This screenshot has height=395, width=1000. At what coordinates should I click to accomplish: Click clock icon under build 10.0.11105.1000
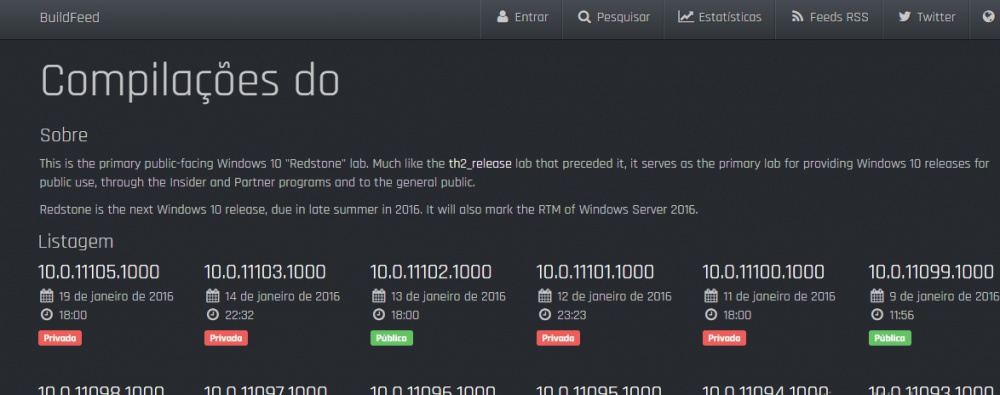(47, 315)
